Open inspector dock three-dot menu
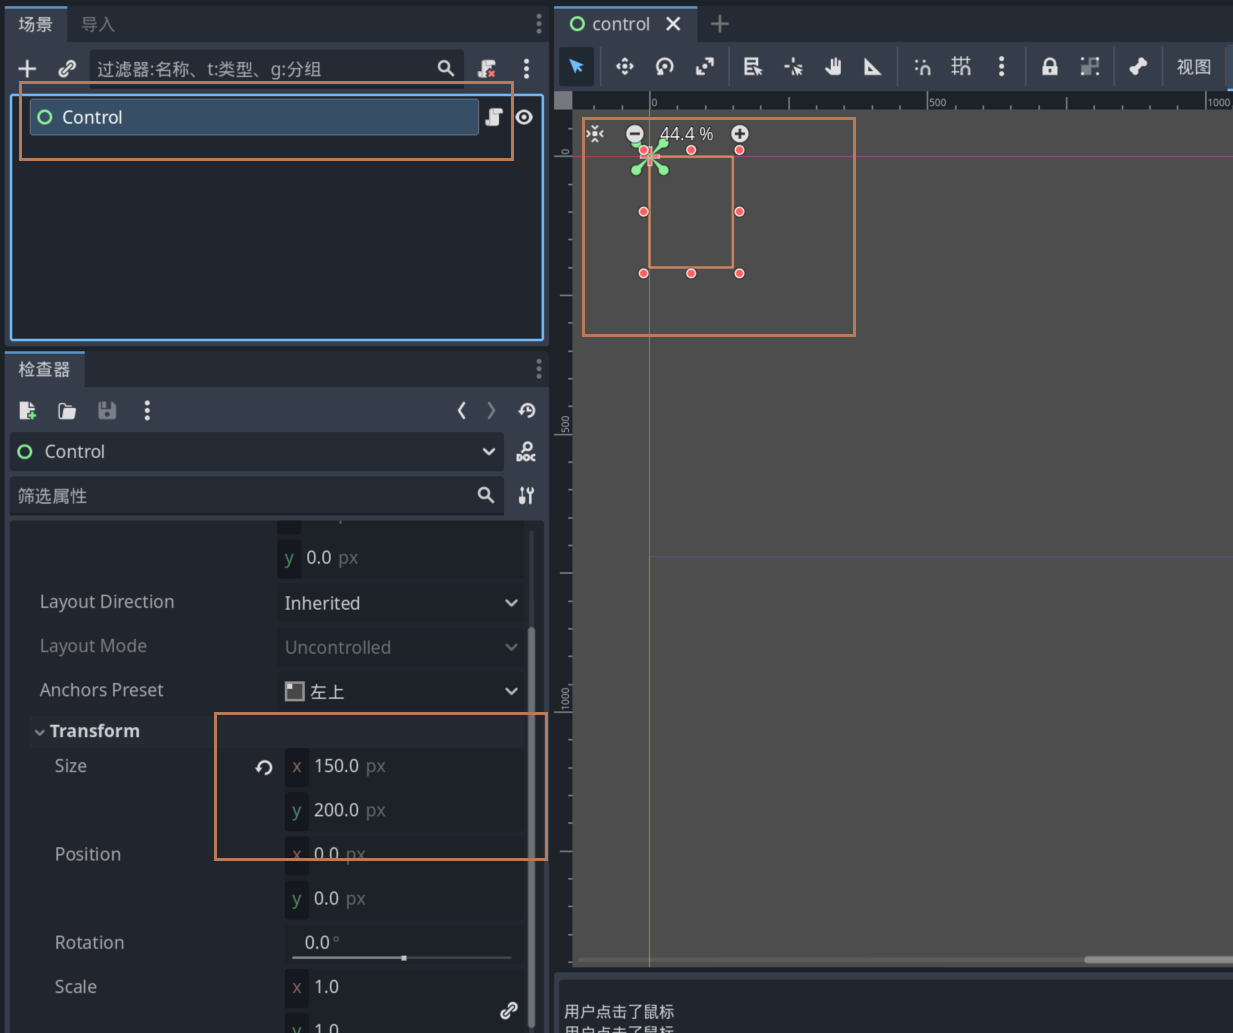The width and height of the screenshot is (1233, 1033). coord(538,369)
